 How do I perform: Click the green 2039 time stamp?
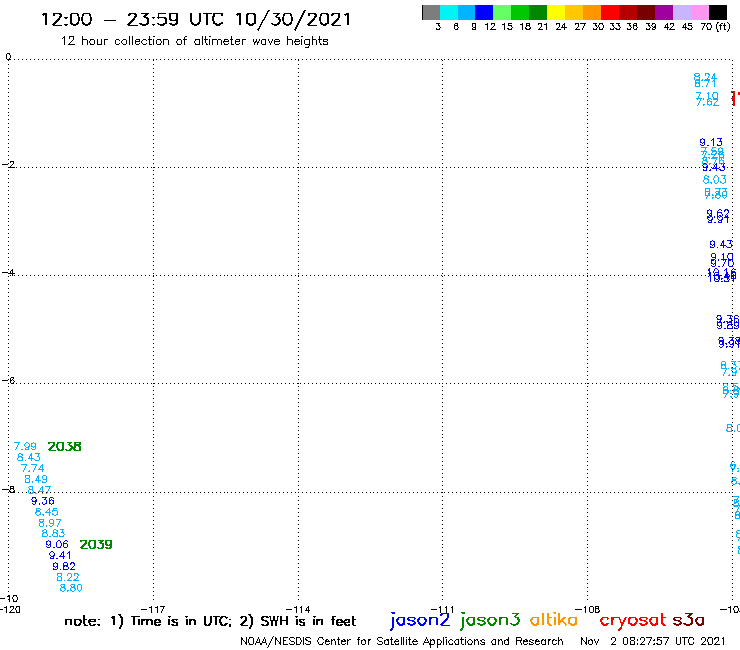point(96,544)
